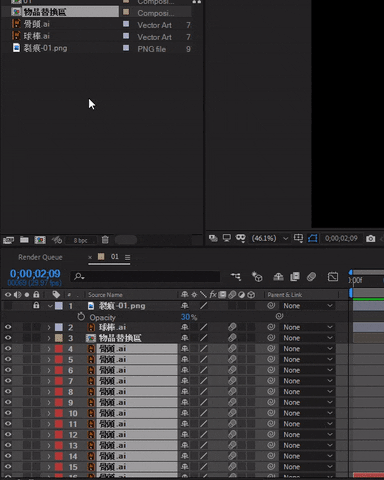Create a new folder in Project panel
384x480 pixels.
click(x=24, y=240)
